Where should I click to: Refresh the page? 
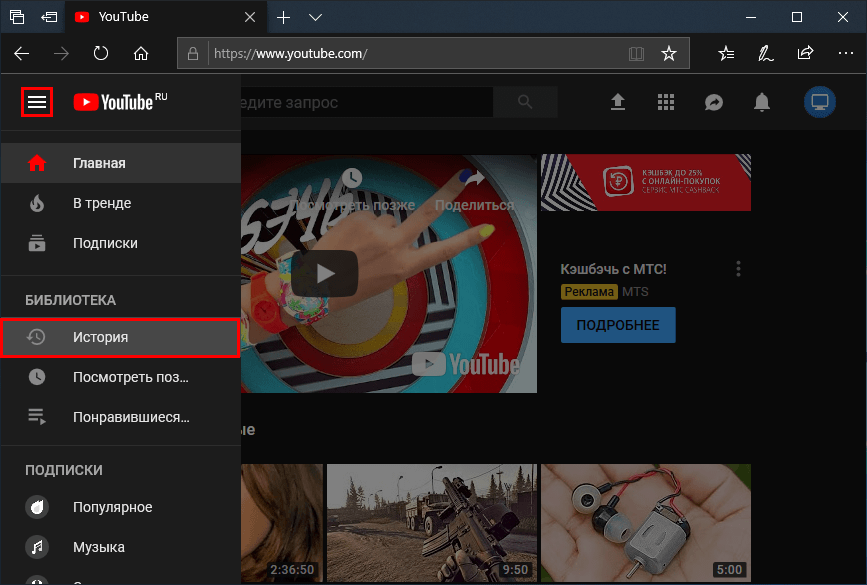coord(101,54)
